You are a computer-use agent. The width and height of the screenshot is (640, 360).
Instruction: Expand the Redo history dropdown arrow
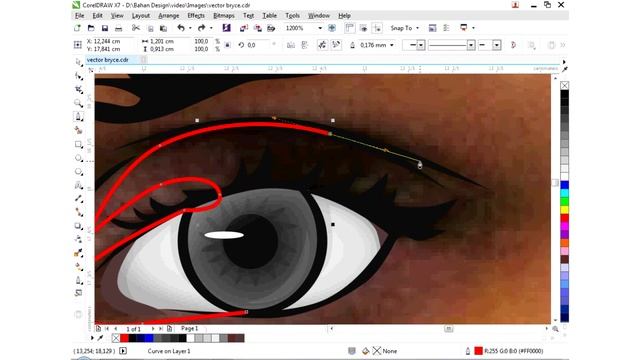211,28
